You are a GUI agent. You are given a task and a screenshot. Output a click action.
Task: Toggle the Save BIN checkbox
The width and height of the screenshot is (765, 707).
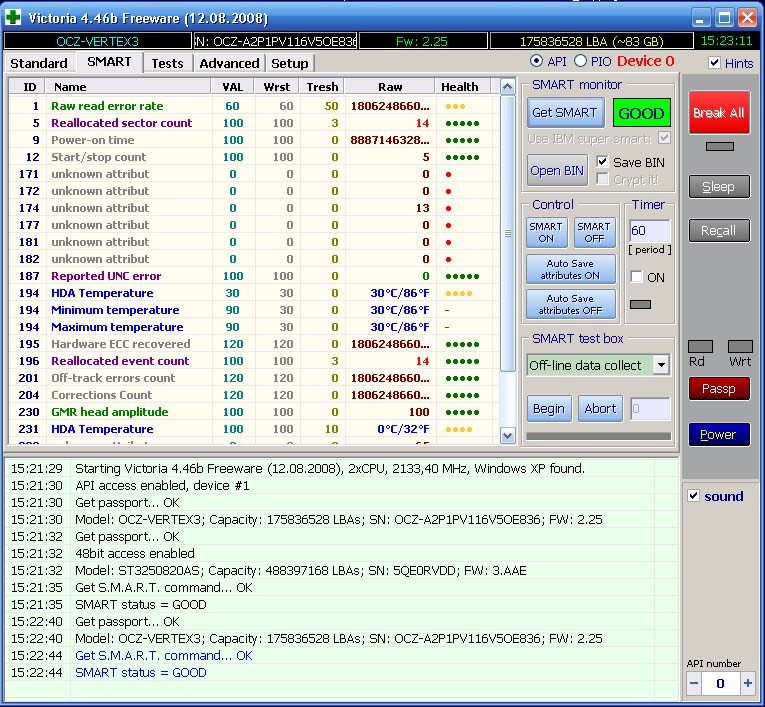(603, 162)
